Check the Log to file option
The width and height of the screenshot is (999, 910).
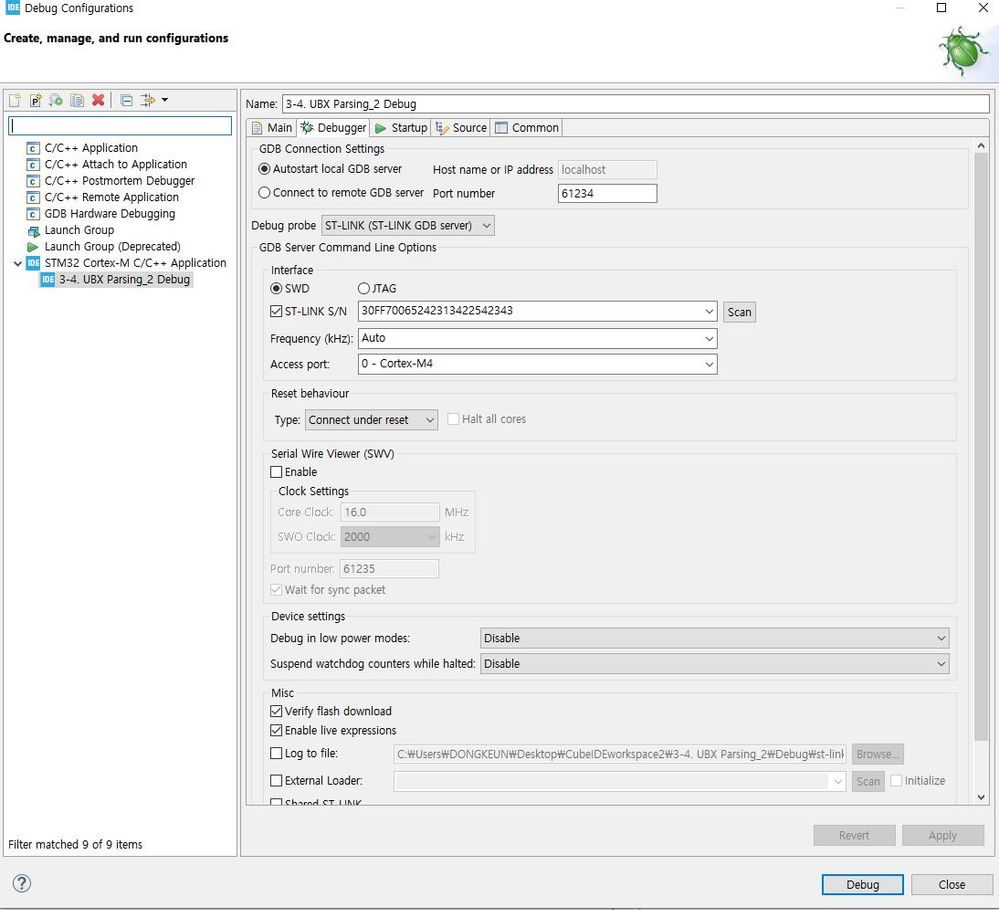276,753
